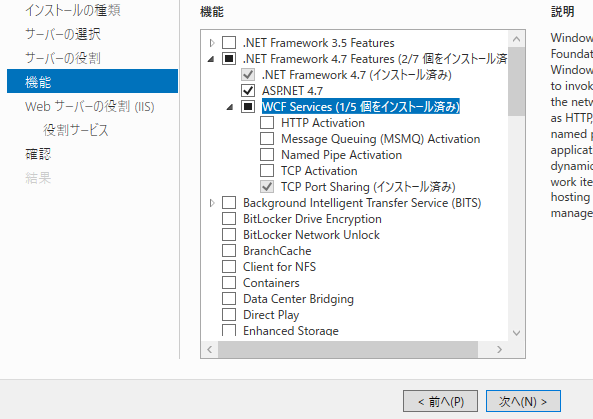The width and height of the screenshot is (593, 419).
Task: Collapse the WCF Services node
Action: click(230, 107)
